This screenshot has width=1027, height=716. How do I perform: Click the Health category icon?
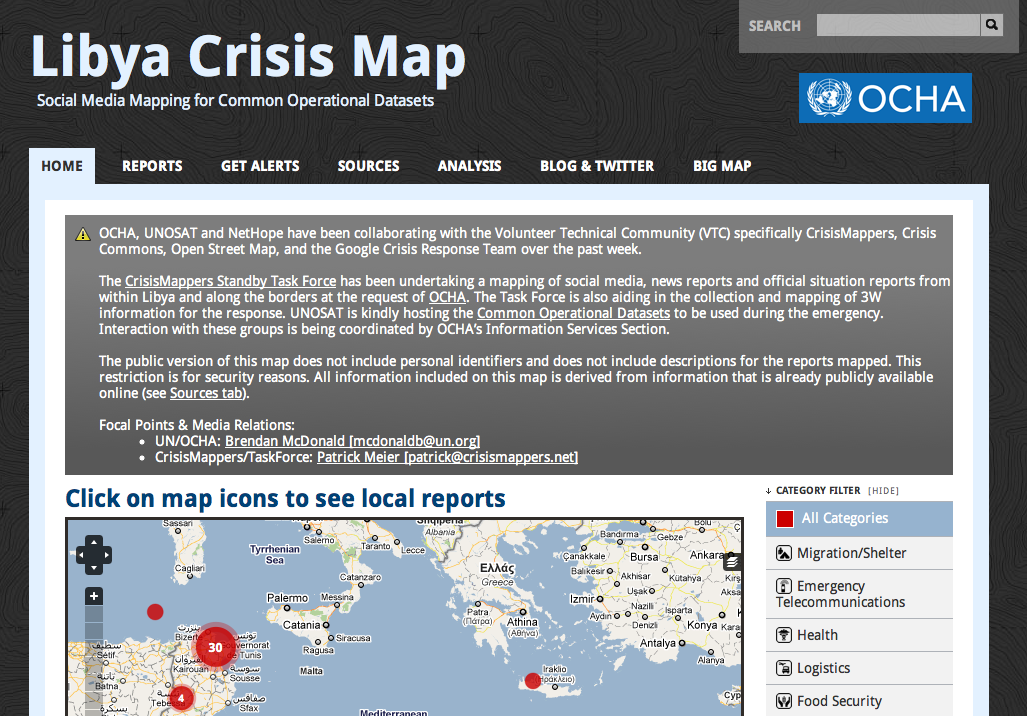click(784, 635)
